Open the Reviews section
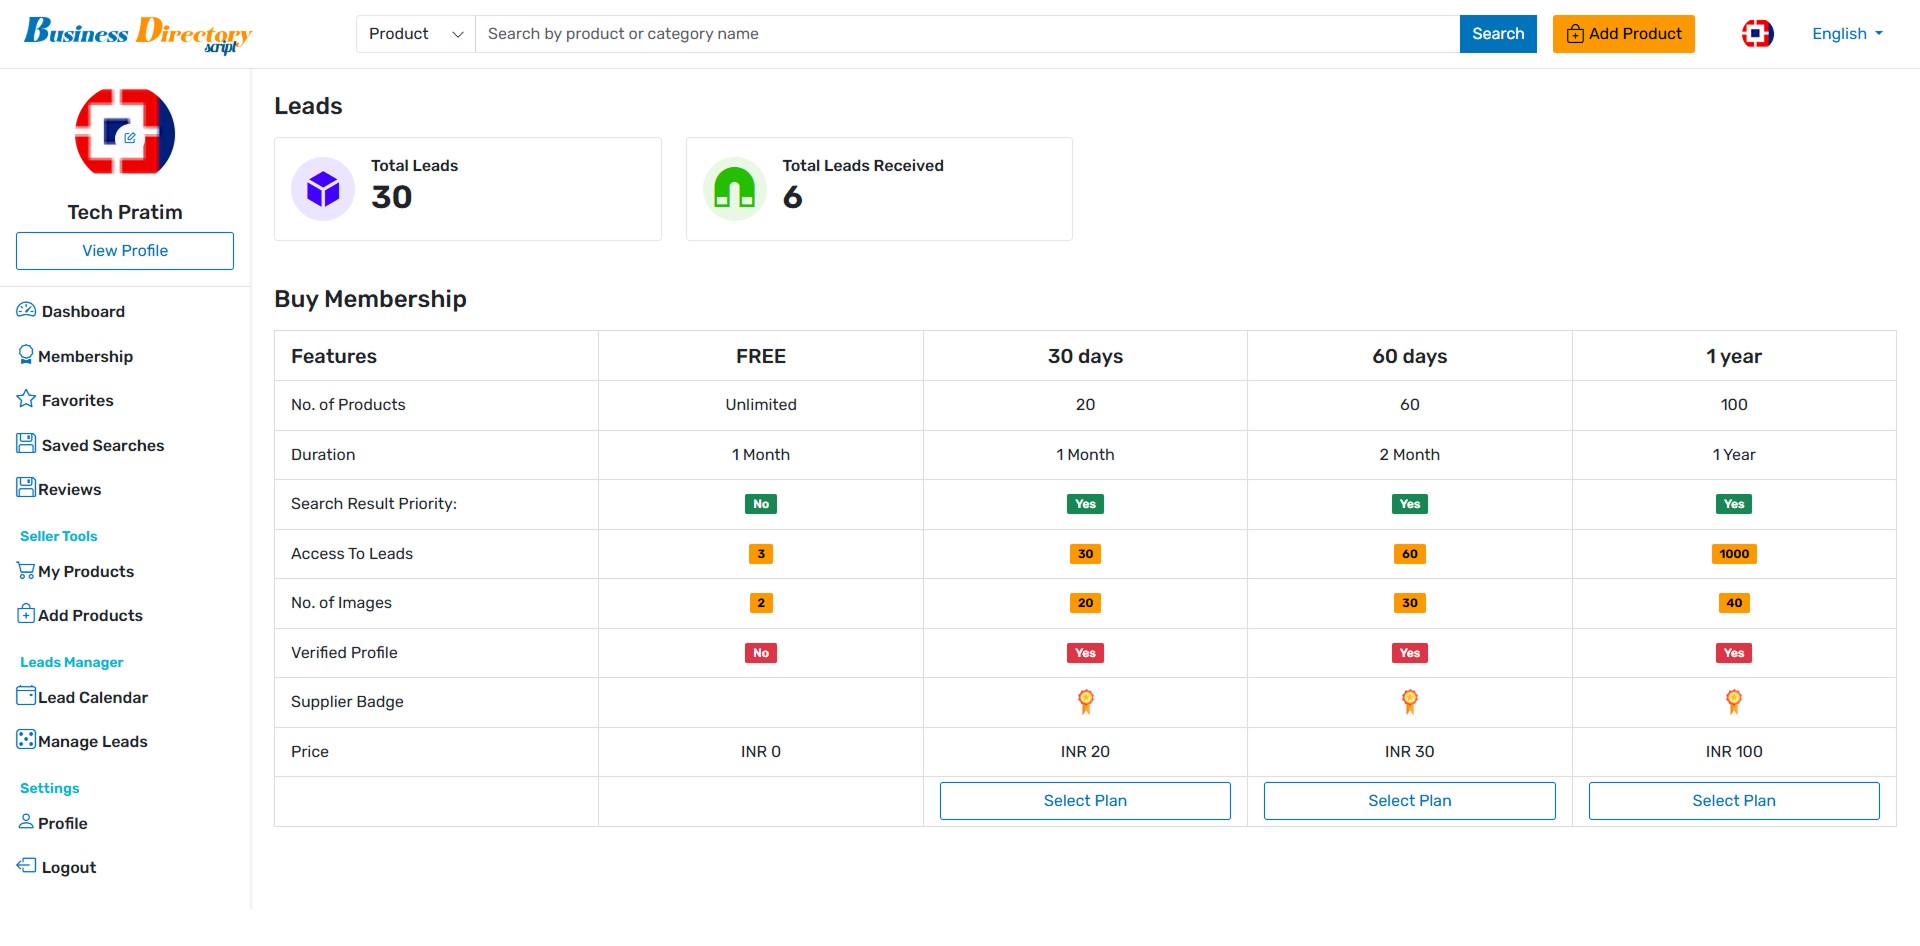Viewport: 1920px width, 946px height. point(24,486)
